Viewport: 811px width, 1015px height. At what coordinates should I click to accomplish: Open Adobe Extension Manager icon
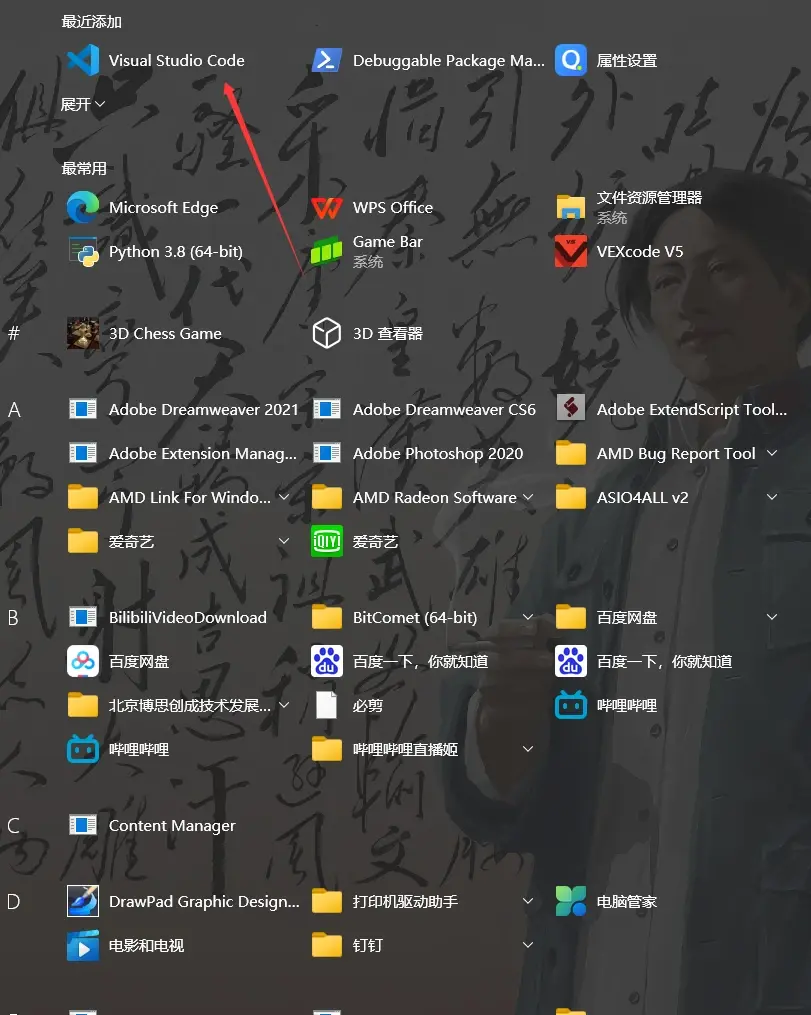83,453
